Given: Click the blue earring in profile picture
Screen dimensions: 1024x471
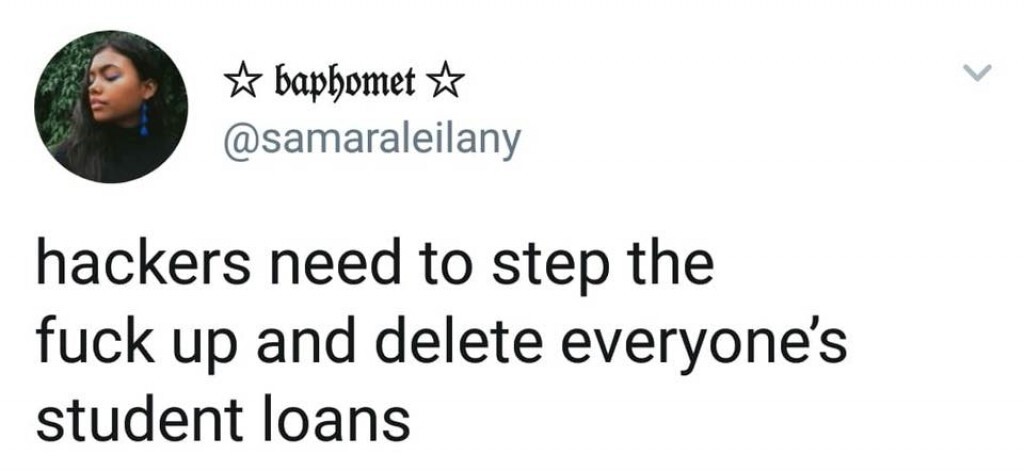Looking at the screenshot, I should pyautogui.click(x=144, y=121).
